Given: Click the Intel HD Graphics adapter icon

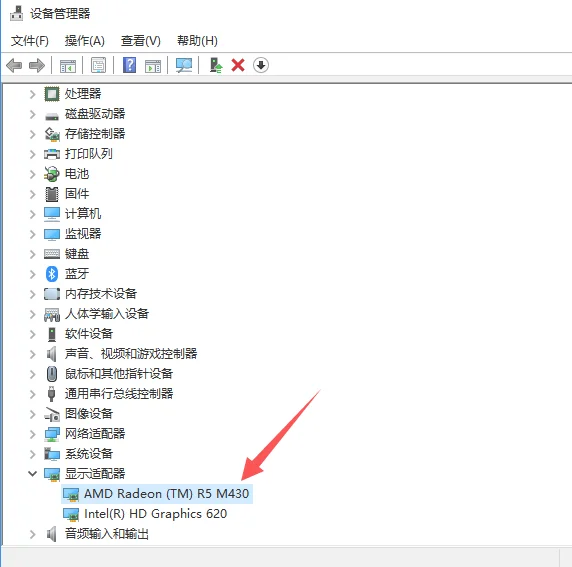Looking at the screenshot, I should (71, 514).
